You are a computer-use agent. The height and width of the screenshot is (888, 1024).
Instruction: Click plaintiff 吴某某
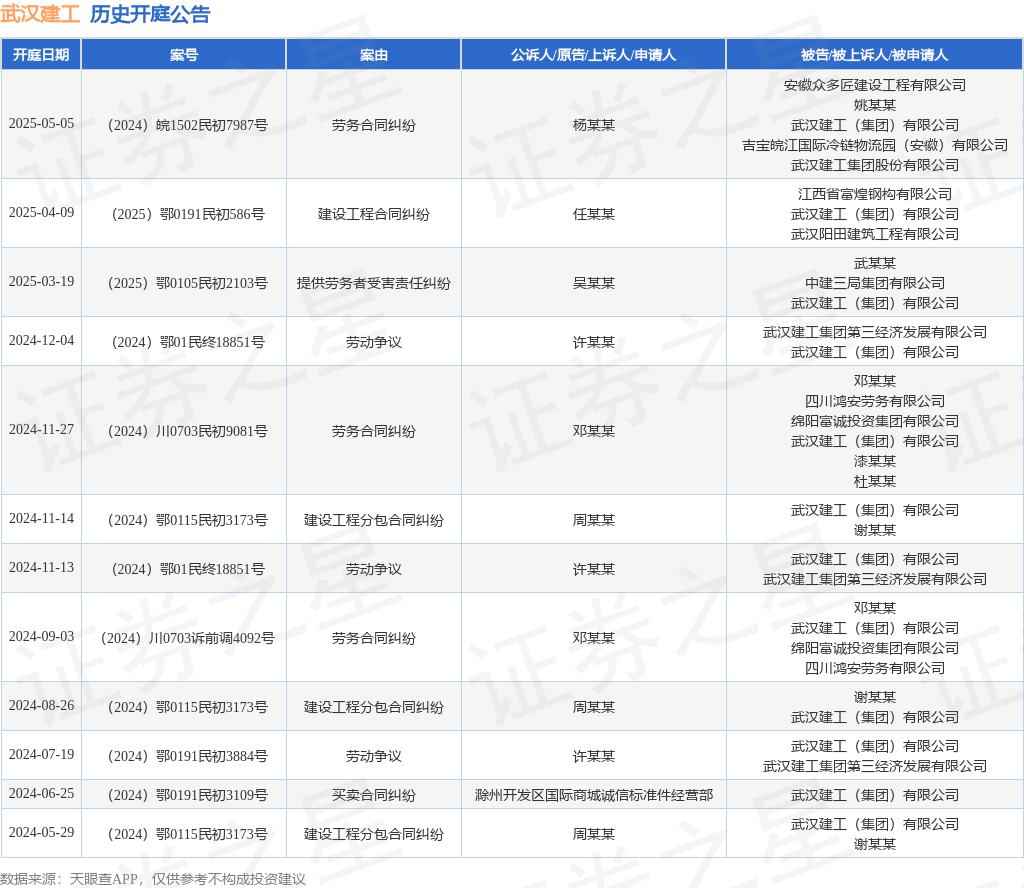pos(594,283)
